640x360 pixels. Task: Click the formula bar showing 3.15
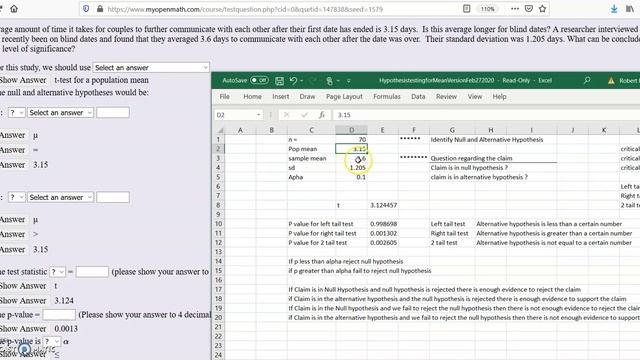pos(486,115)
